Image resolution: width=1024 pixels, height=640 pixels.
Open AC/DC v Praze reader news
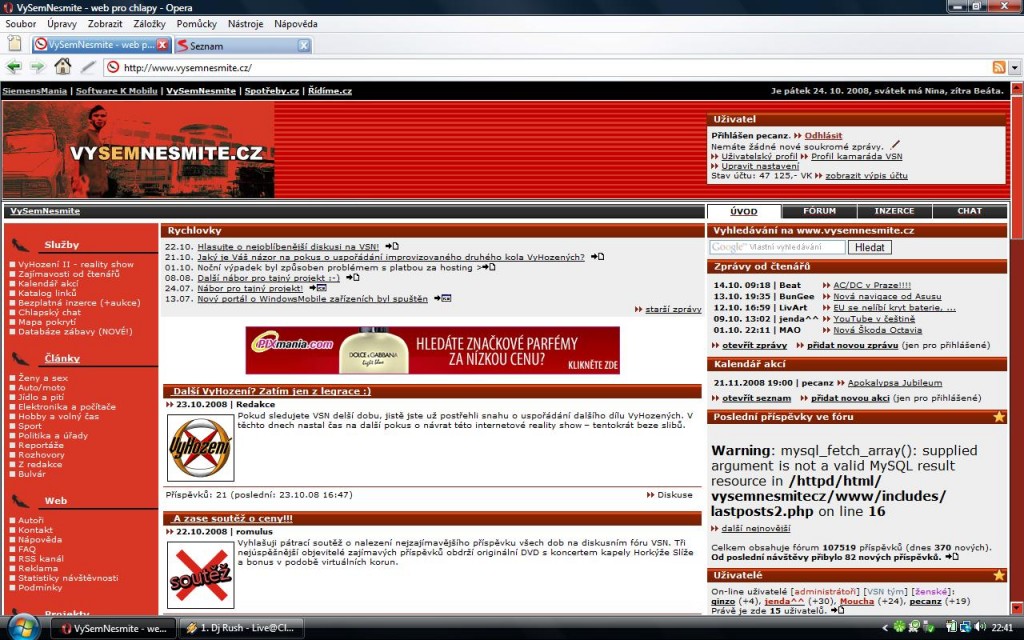click(x=872, y=285)
